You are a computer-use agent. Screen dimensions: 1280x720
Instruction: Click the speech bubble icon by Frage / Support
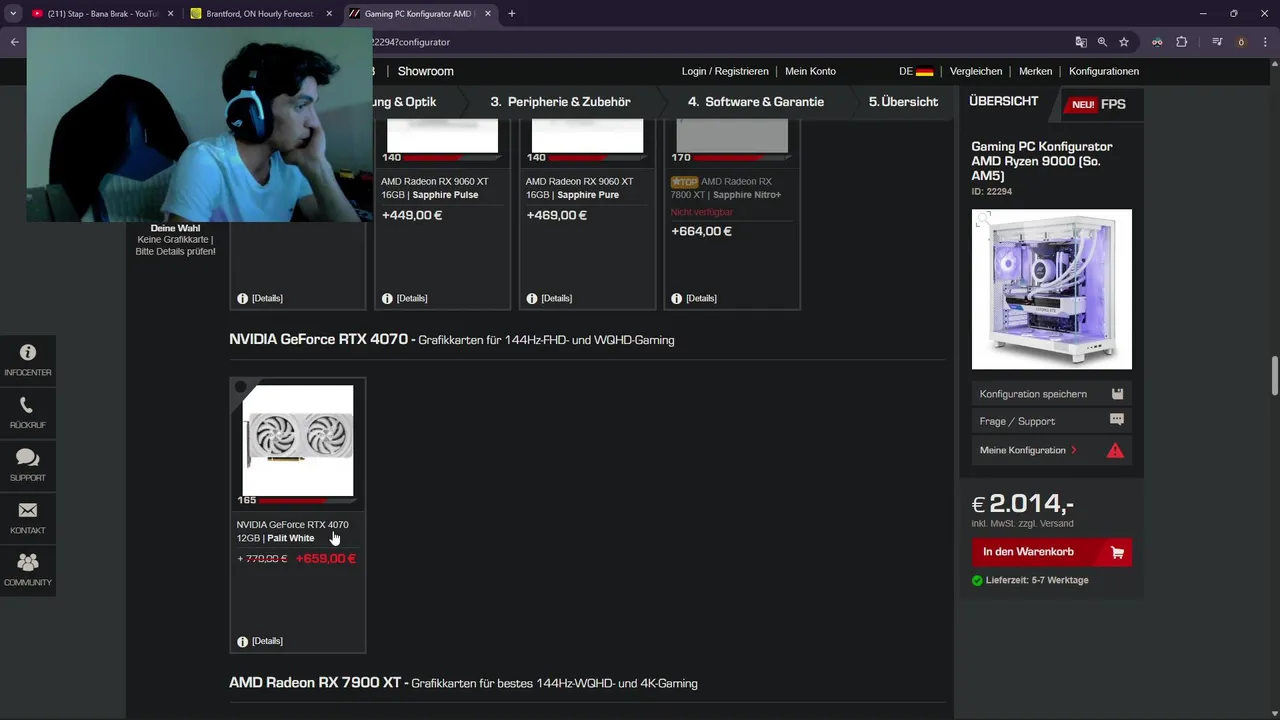tap(1117, 421)
